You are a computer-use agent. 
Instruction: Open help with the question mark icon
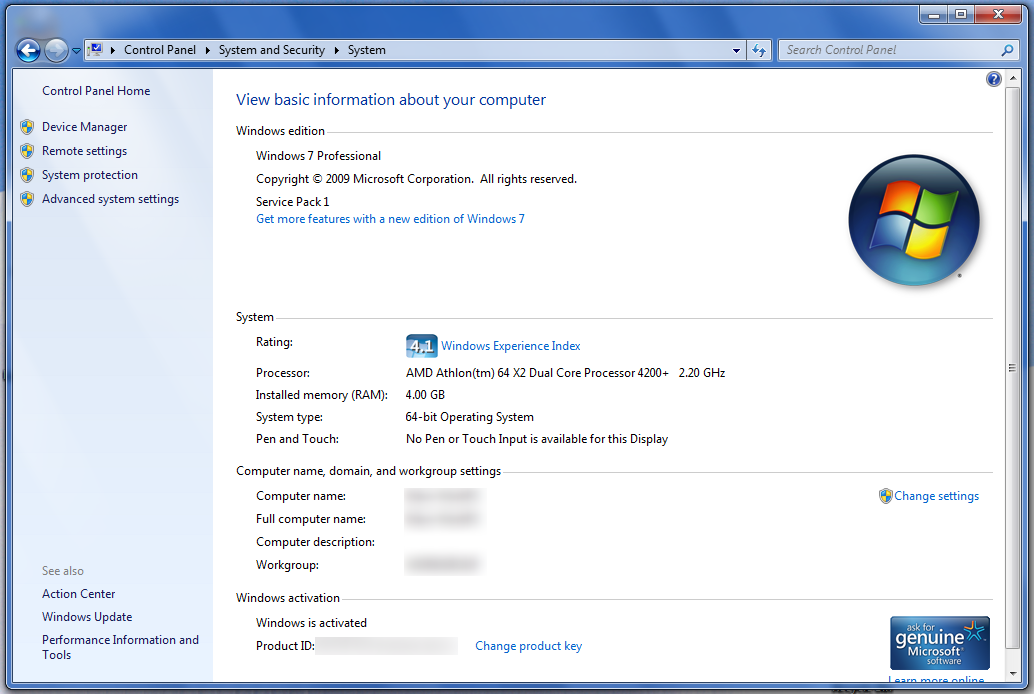[x=993, y=79]
